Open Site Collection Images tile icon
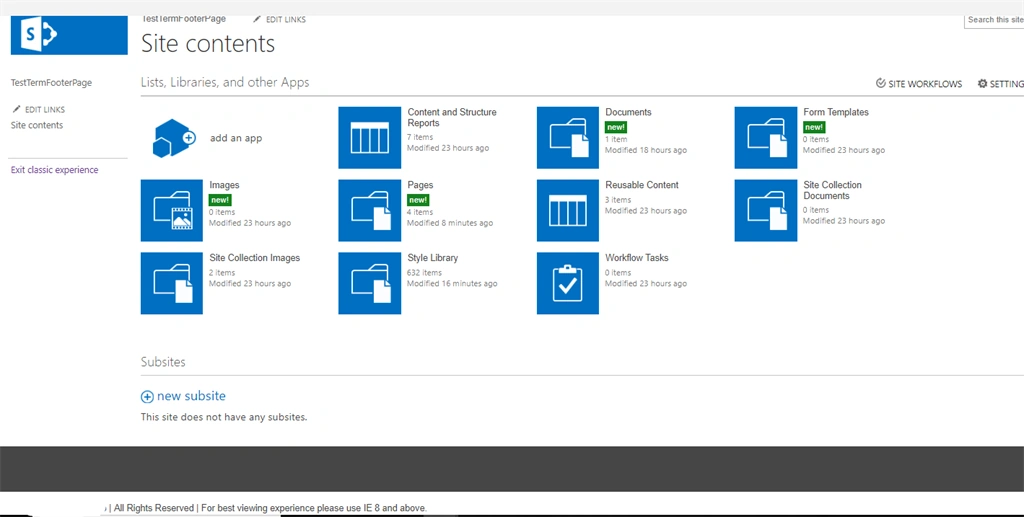Screen dimensions: 1024x517 coord(172,283)
